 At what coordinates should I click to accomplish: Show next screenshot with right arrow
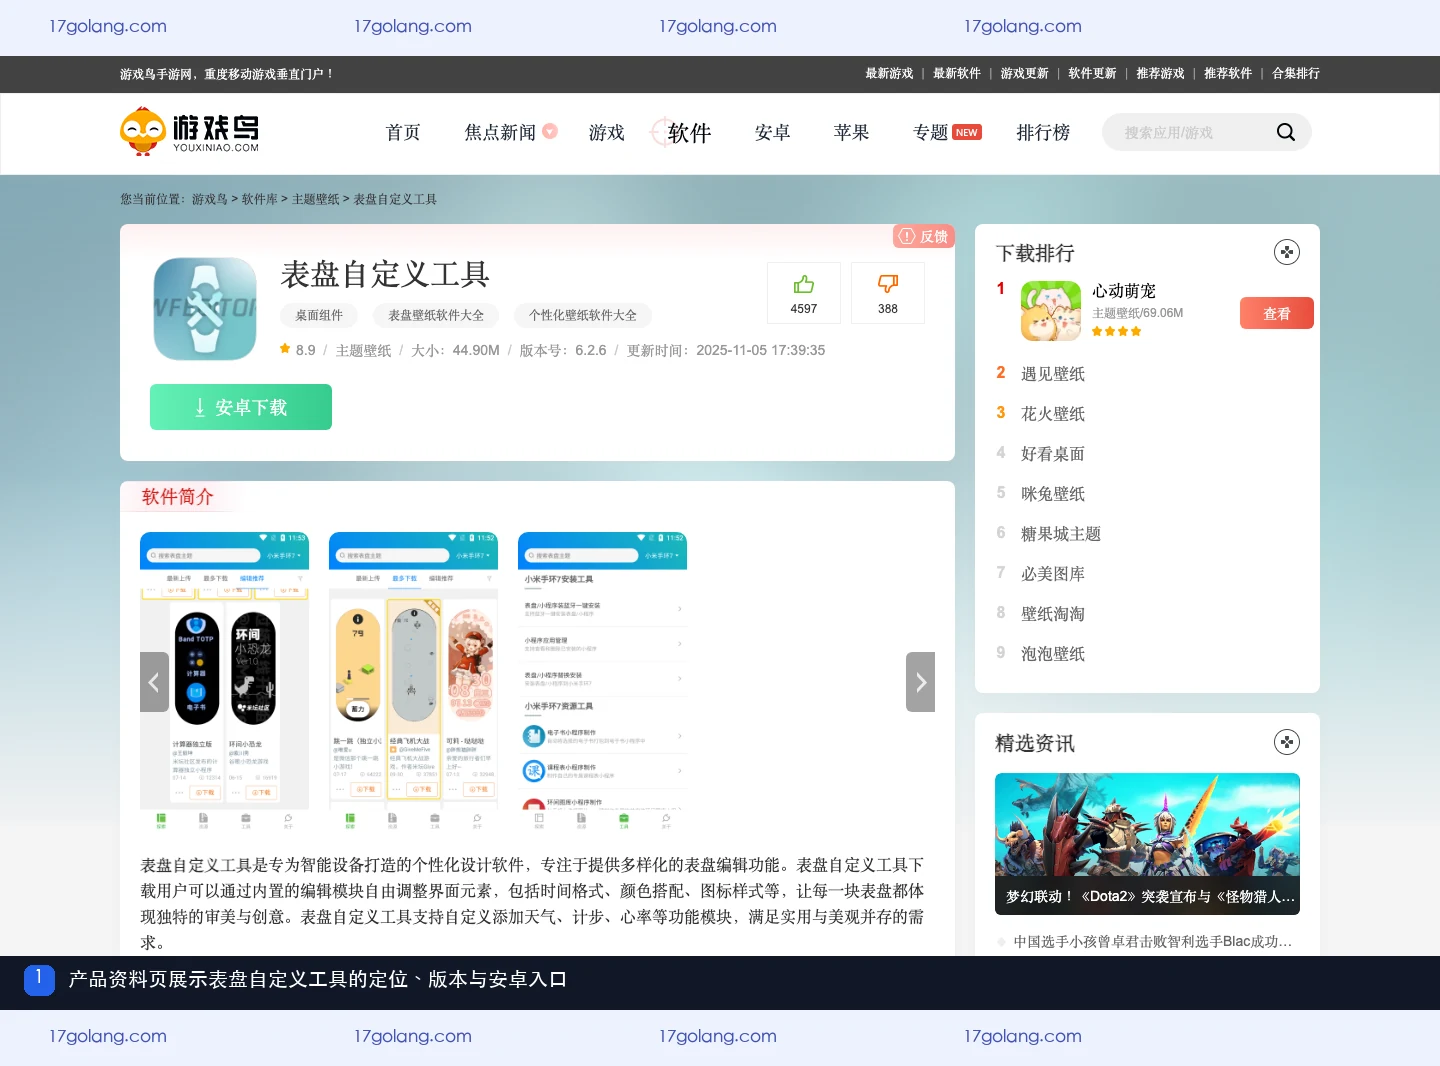point(920,682)
